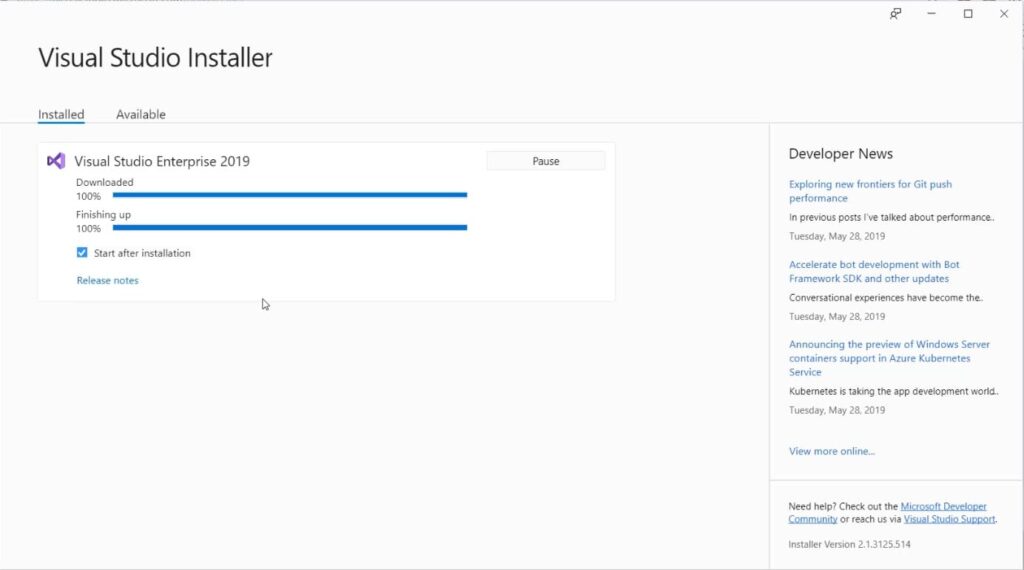Open the Visual Studio Support link
The image size is (1024, 570).
pos(949,520)
